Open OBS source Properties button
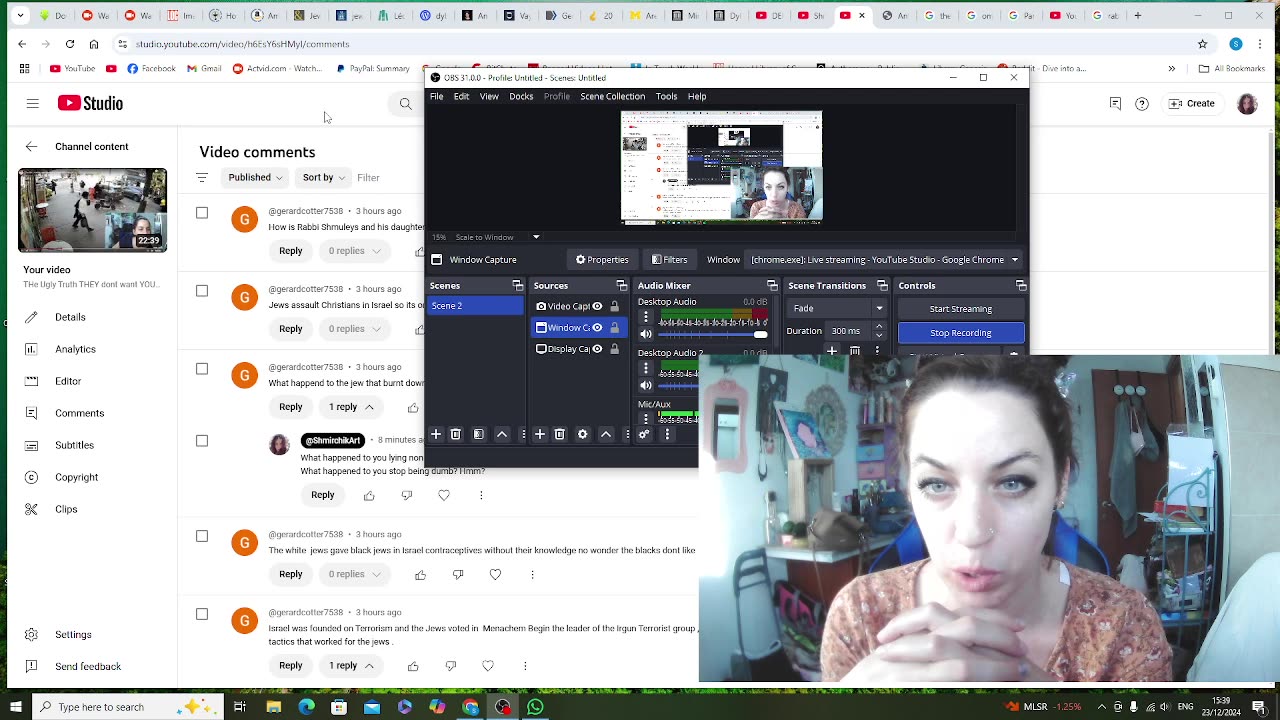Screen dimensions: 1280x720 [602, 260]
